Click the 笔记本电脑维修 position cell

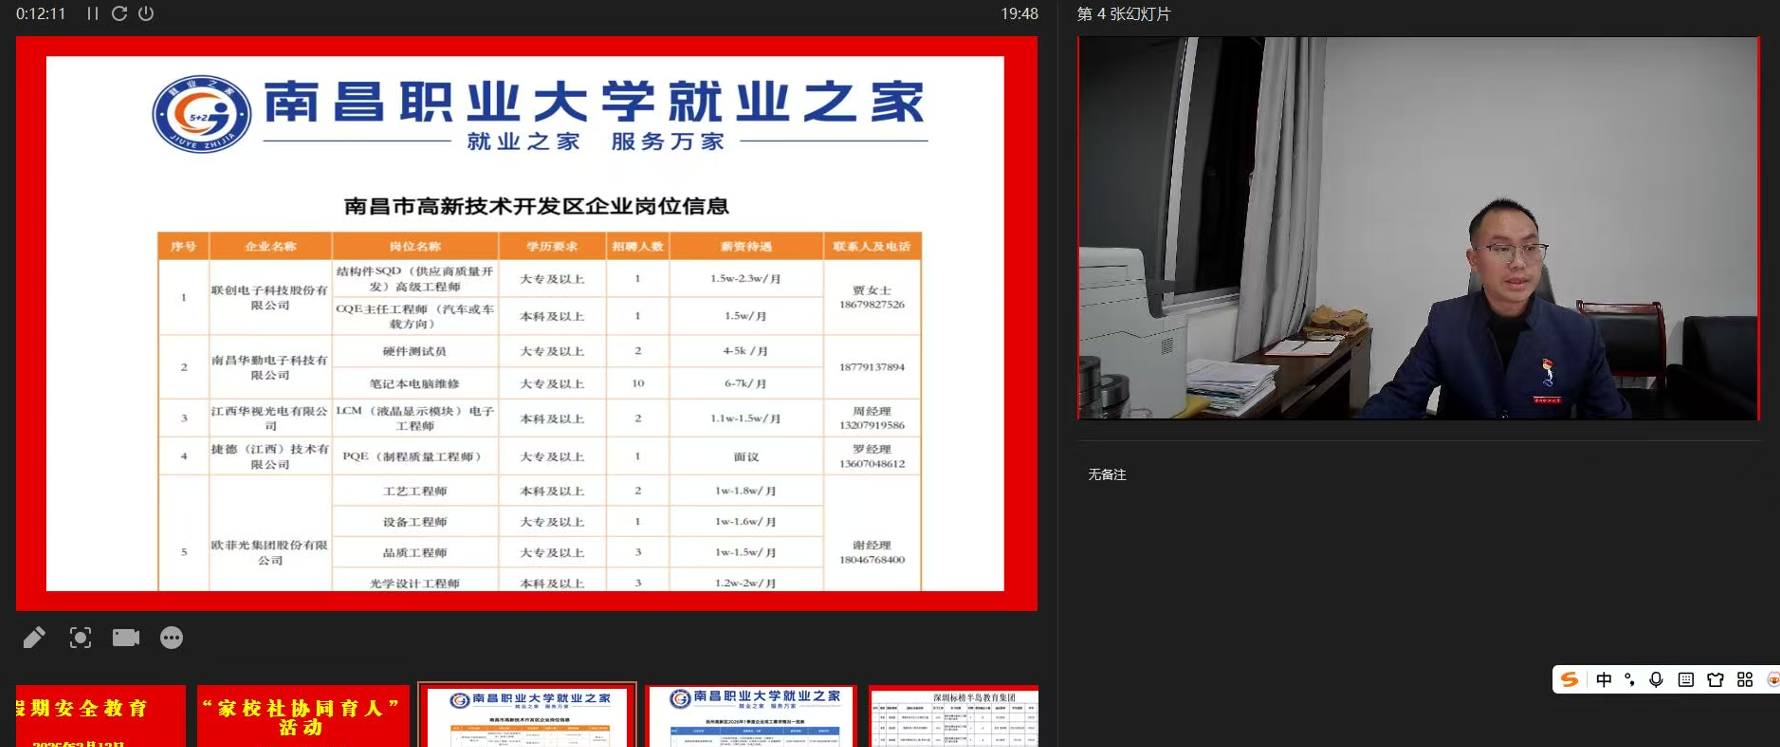(415, 383)
